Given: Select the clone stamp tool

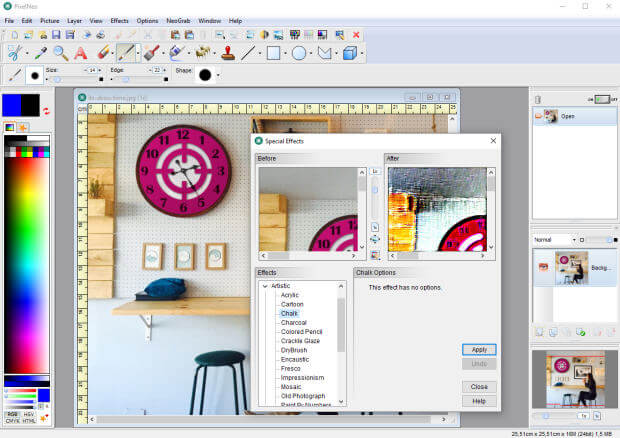Looking at the screenshot, I should pos(228,53).
